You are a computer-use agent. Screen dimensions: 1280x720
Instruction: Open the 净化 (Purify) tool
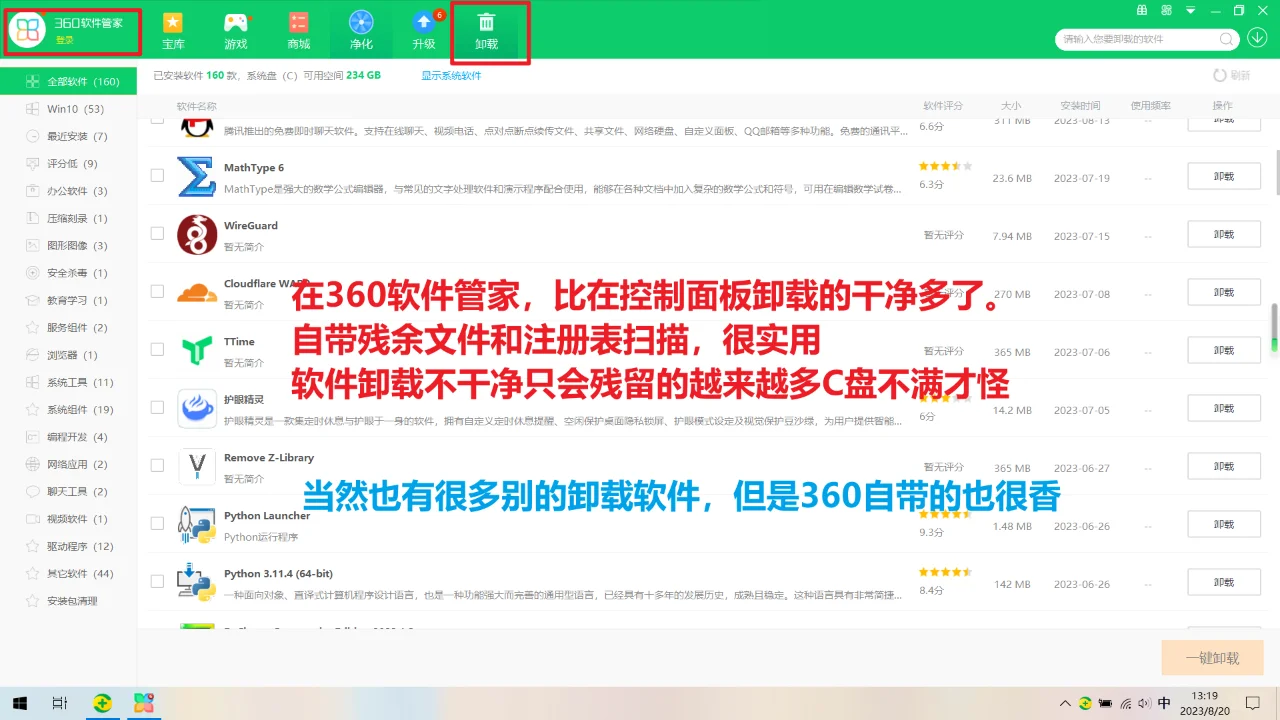(361, 30)
